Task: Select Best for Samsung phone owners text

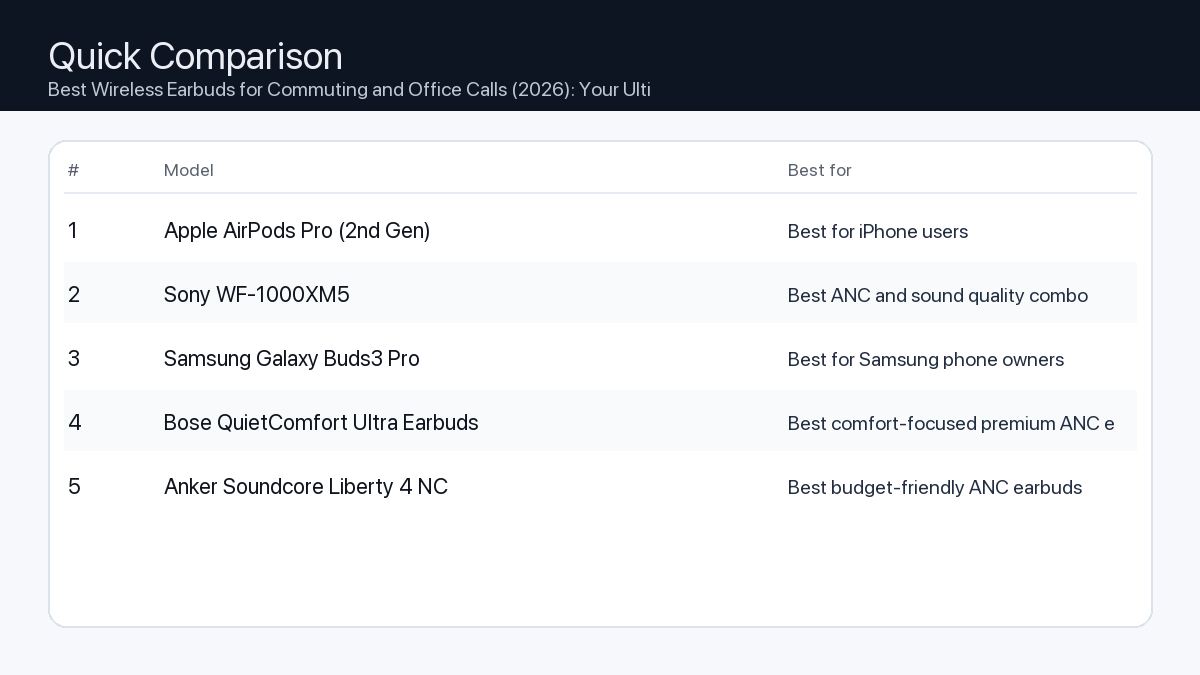Action: (x=925, y=360)
